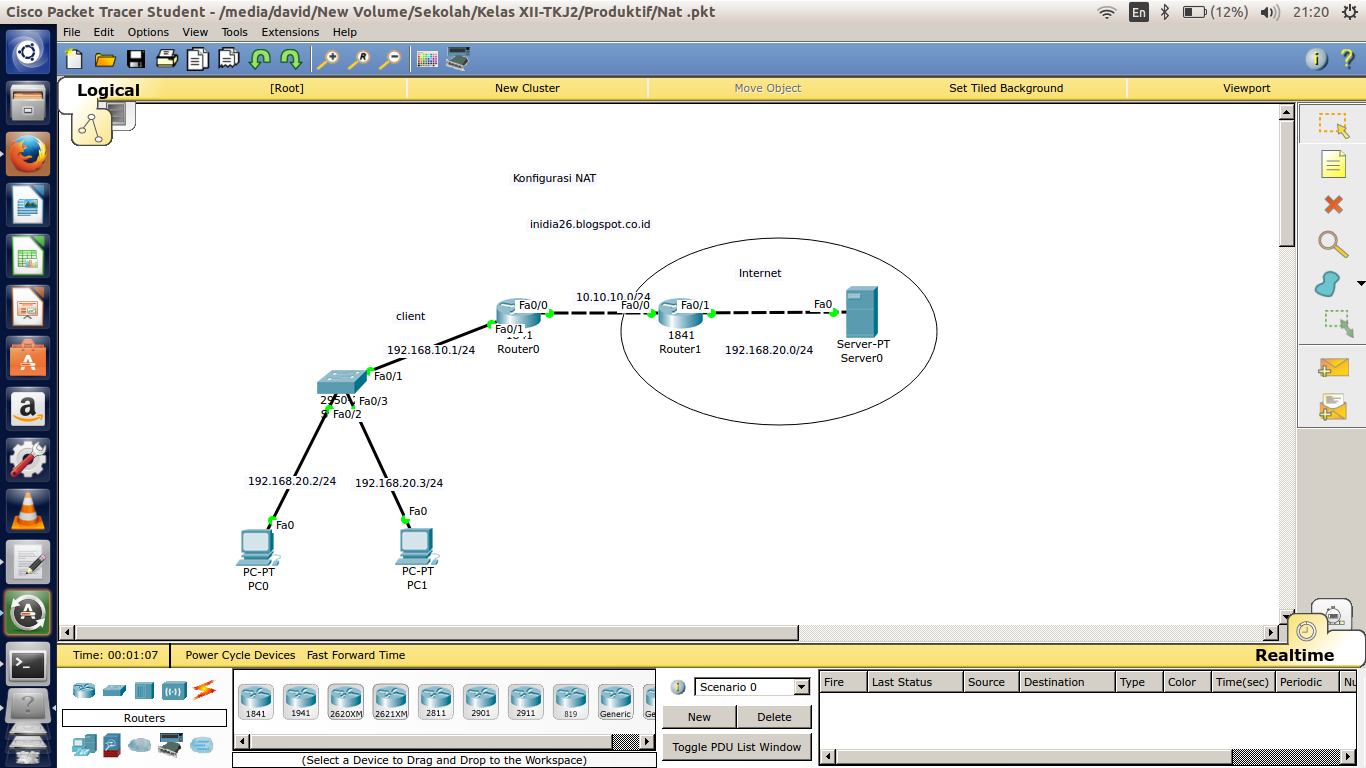1366x768 pixels.
Task: Click Fast Forward Time
Action: [356, 655]
